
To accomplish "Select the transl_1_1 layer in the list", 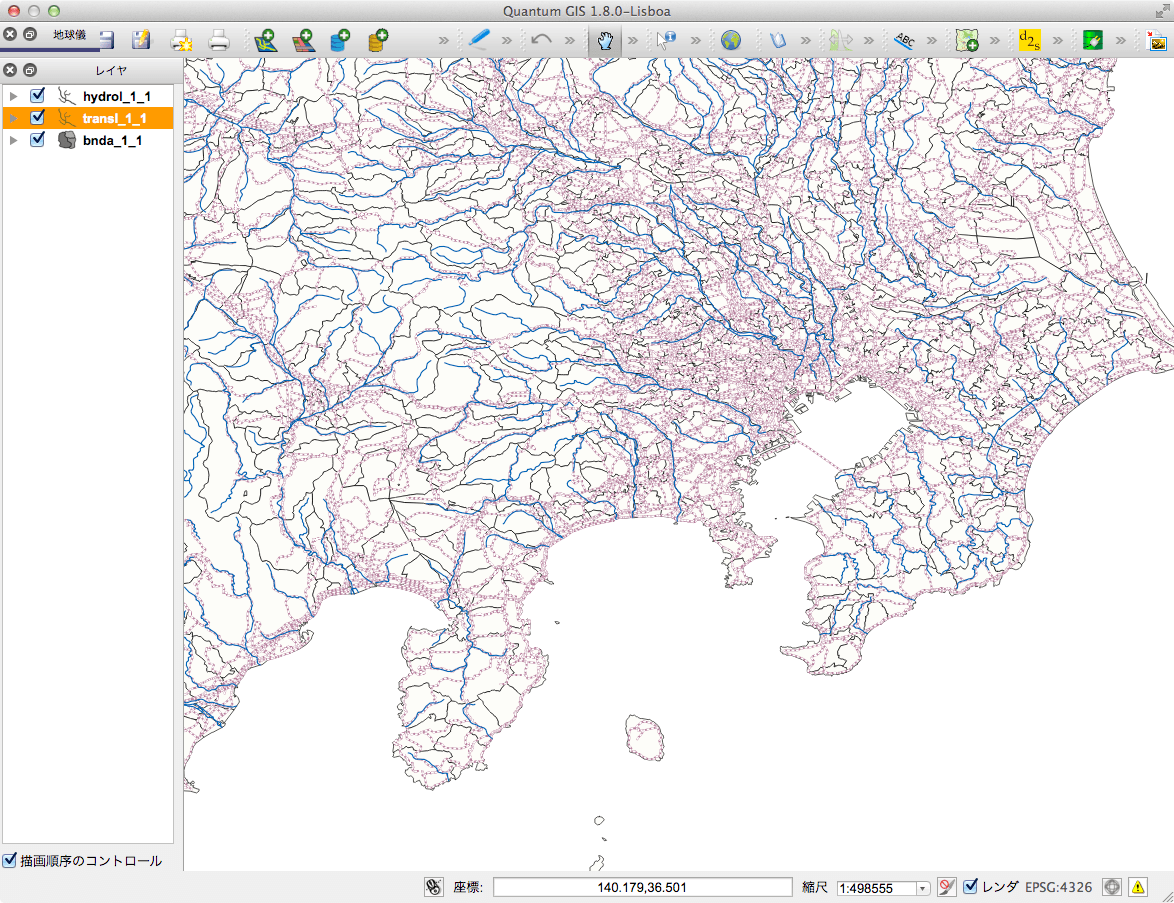I will click(115, 118).
